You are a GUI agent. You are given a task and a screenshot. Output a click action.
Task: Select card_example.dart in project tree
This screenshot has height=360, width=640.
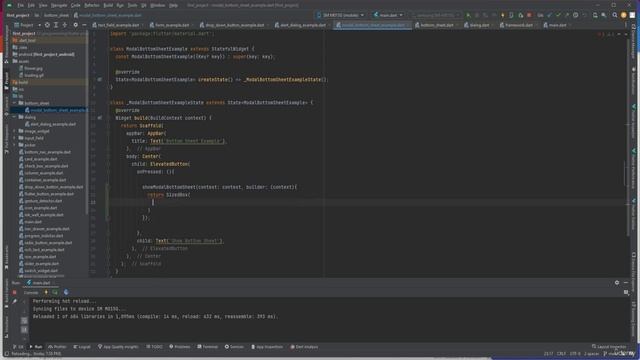[x=40, y=159]
